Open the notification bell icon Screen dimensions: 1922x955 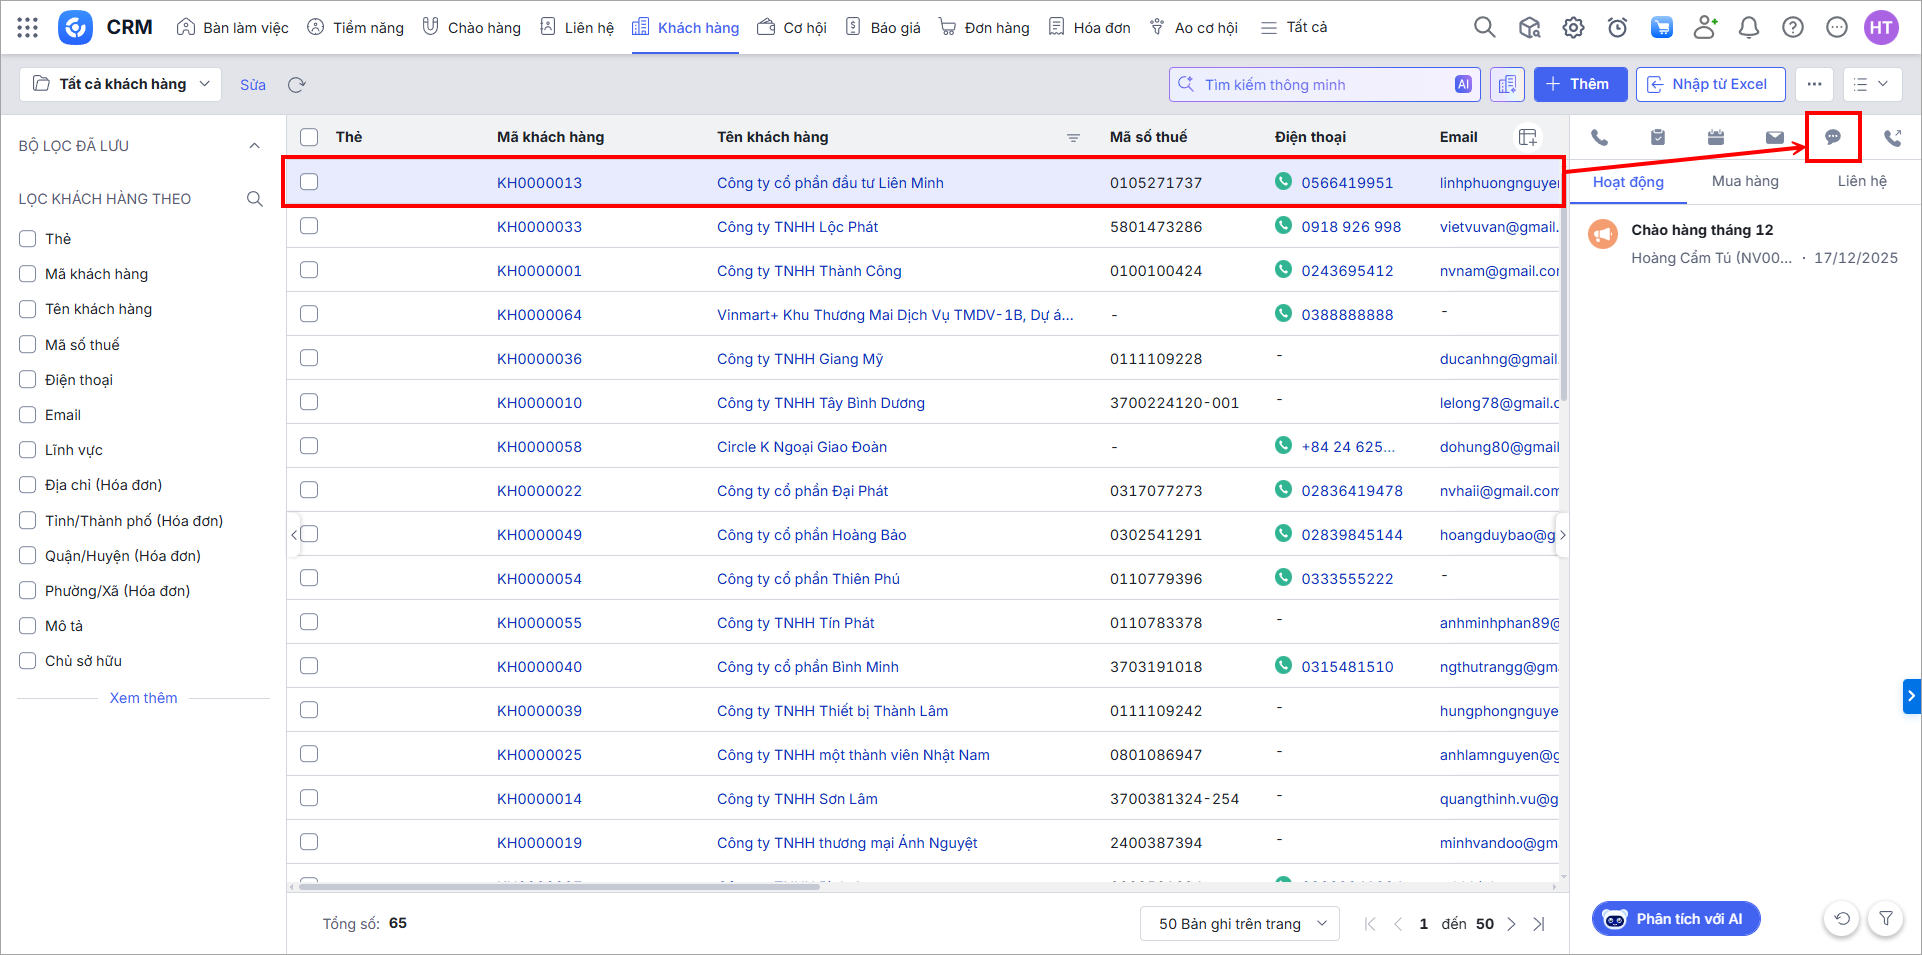1748,28
